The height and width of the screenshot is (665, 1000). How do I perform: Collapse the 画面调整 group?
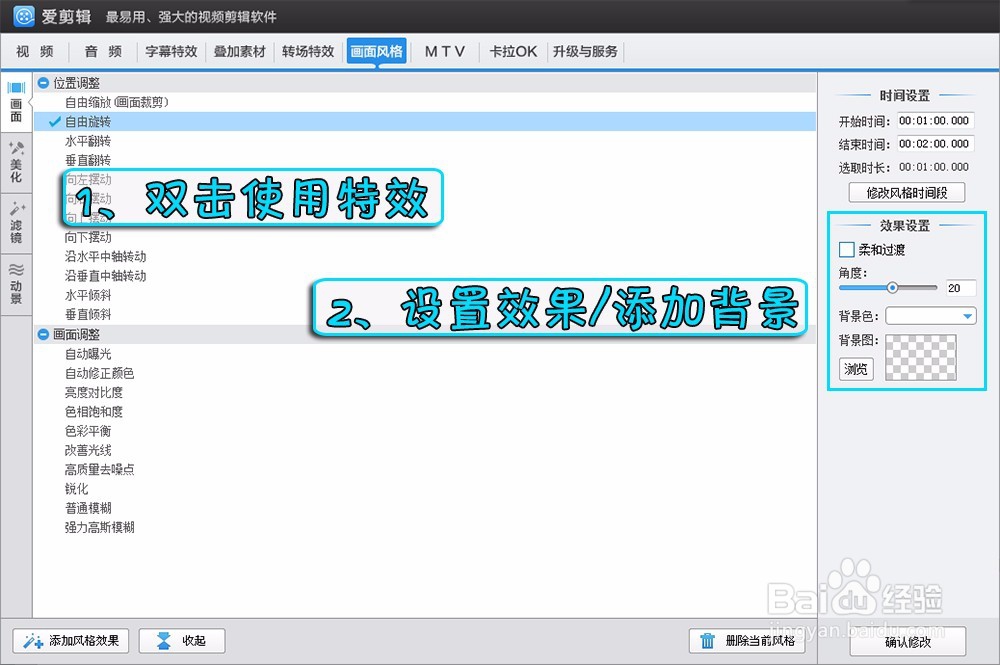(43, 334)
